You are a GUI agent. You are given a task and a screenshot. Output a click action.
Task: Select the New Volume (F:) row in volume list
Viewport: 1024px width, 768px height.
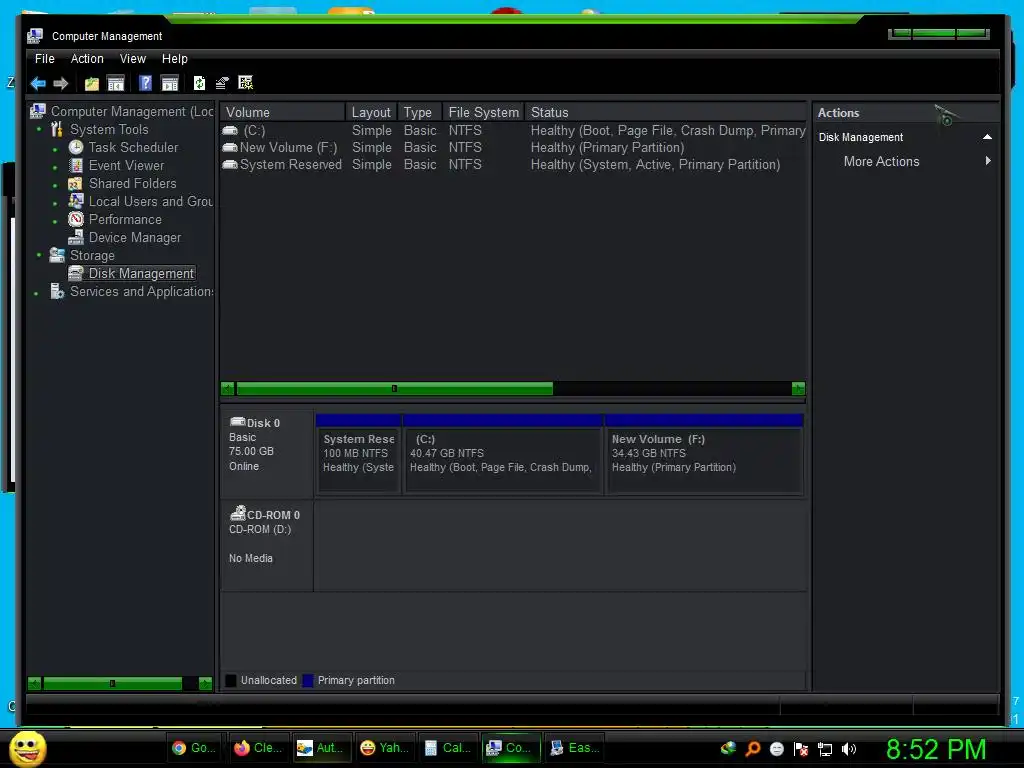click(x=513, y=148)
